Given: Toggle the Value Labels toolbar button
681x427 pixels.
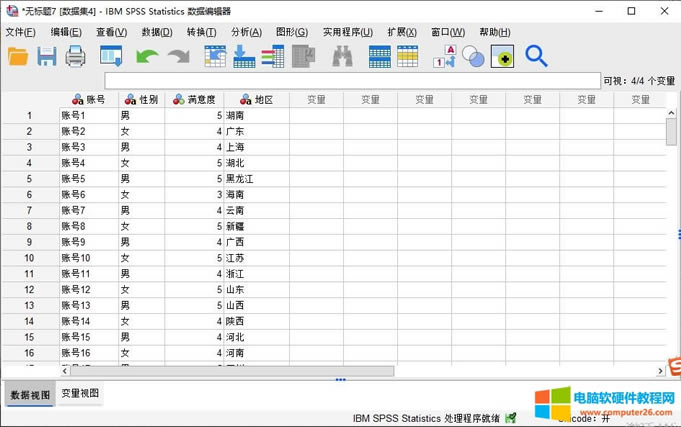Looking at the screenshot, I should pos(444,57).
